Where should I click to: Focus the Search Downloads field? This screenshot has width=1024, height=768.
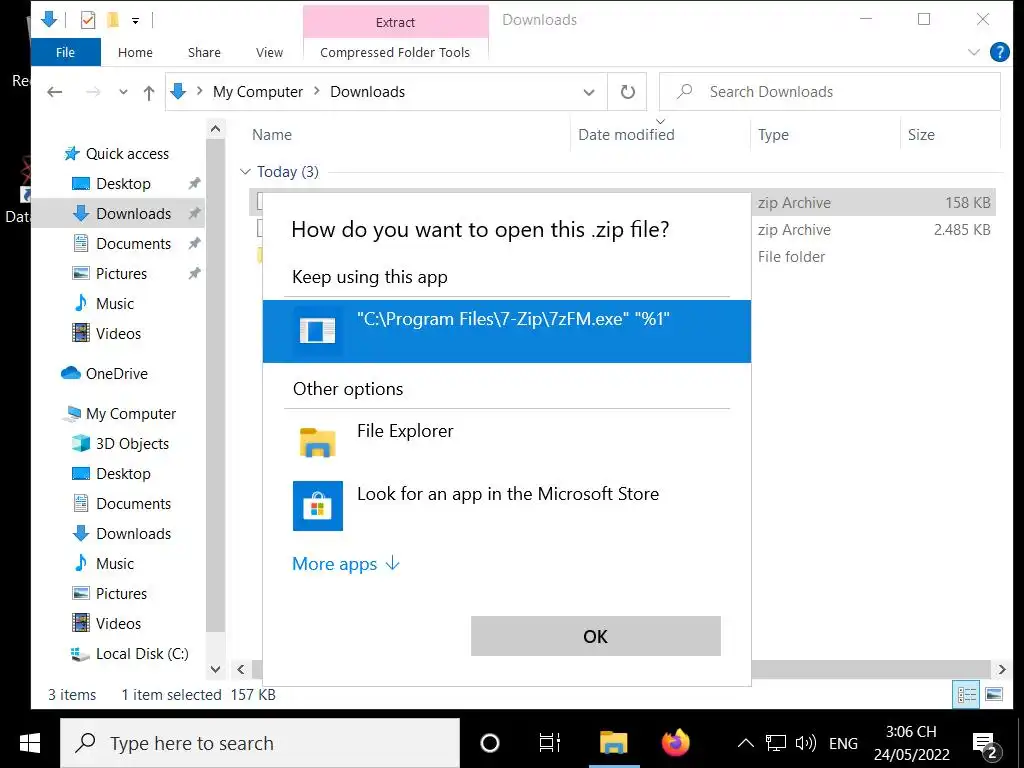click(x=829, y=92)
